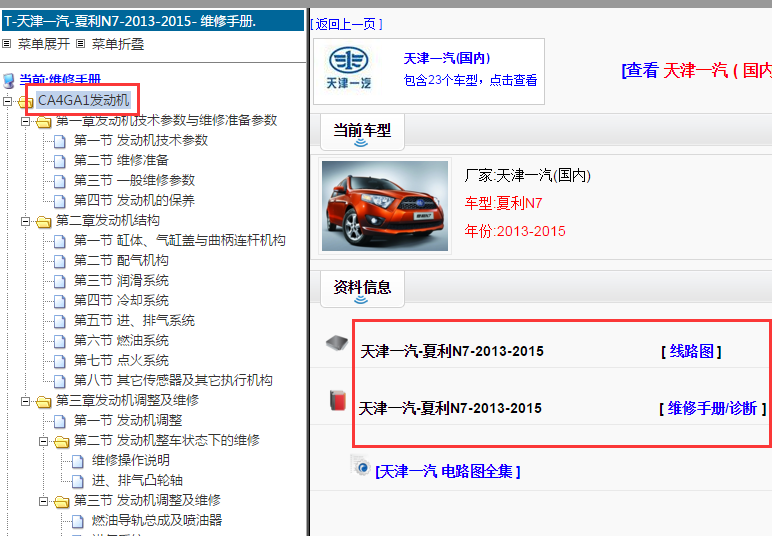Go back via 返回上一页 link
Screen dimensions: 772x536
[x=347, y=24]
